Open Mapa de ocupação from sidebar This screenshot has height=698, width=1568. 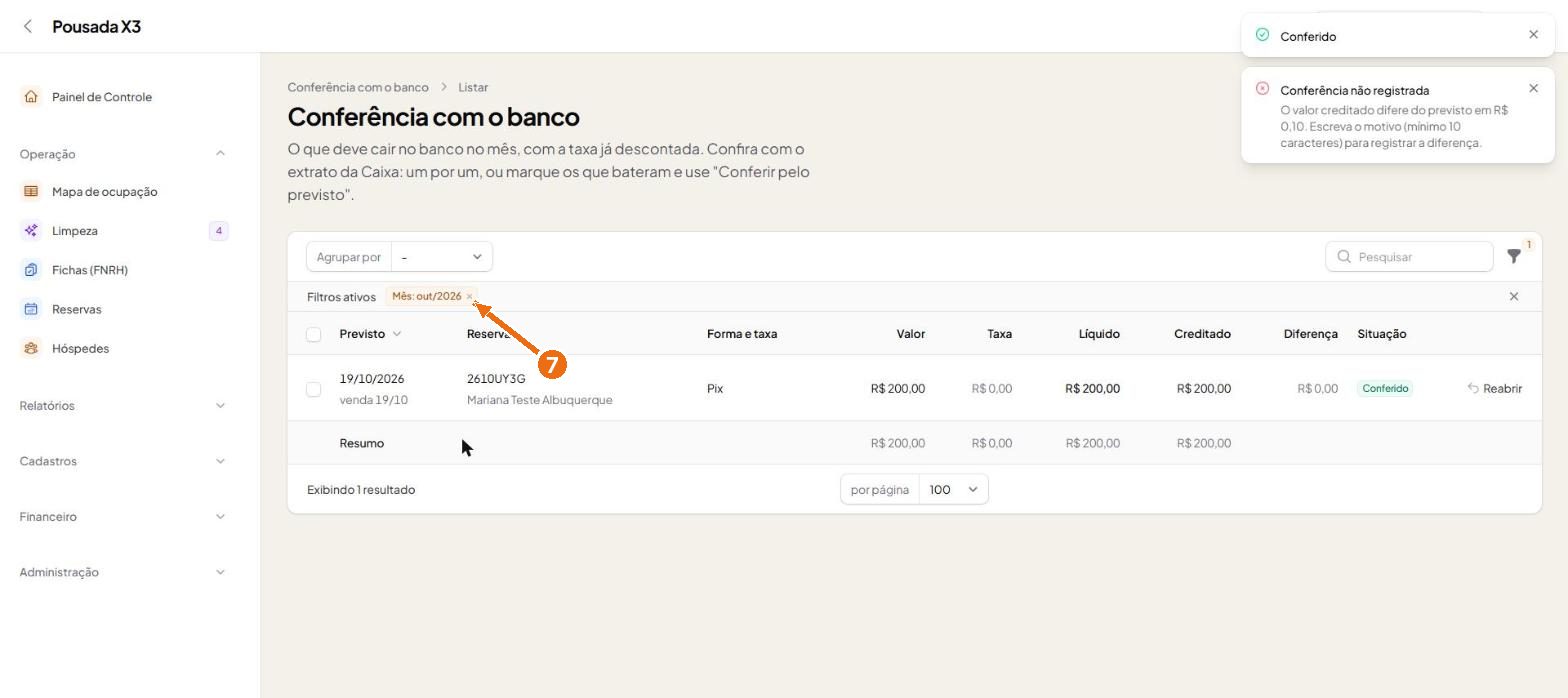tap(104, 192)
